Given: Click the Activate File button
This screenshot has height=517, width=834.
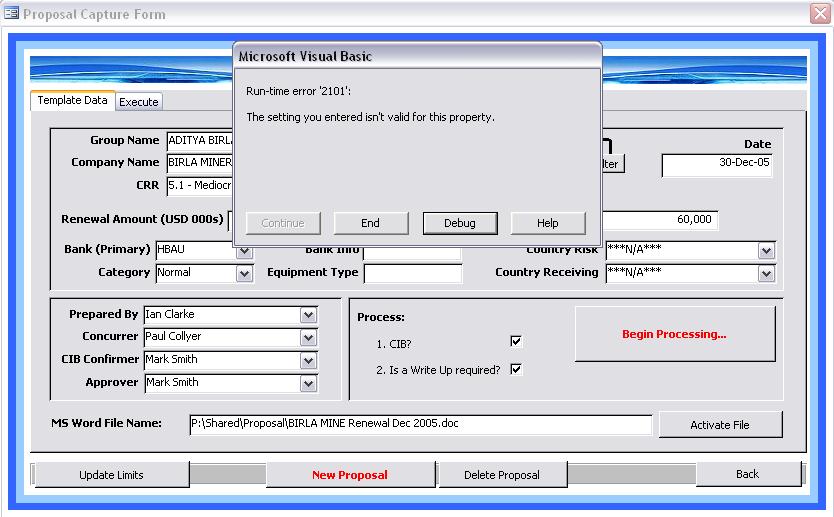Looking at the screenshot, I should [720, 424].
